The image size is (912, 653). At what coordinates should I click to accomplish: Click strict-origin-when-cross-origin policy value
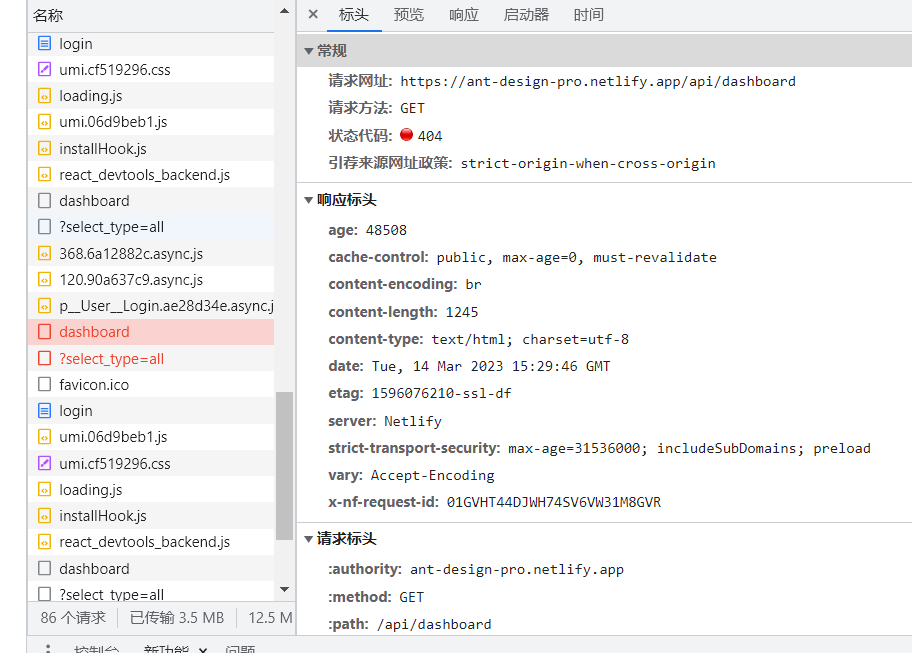[x=588, y=163]
